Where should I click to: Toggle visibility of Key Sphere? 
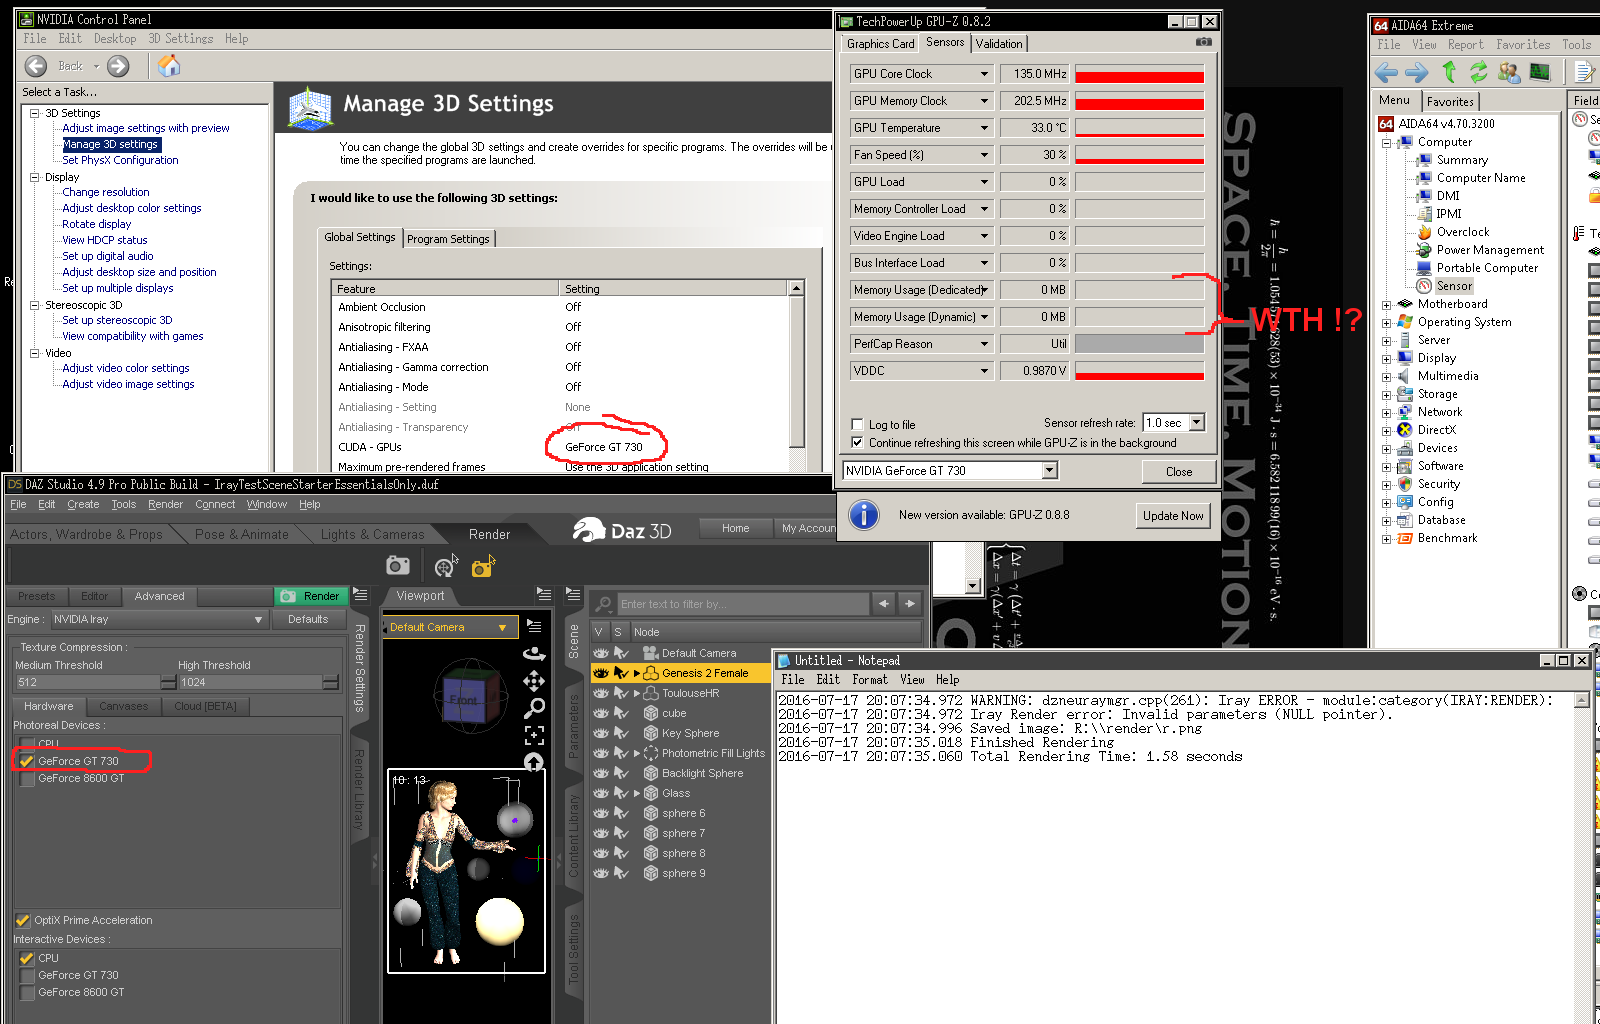(601, 733)
